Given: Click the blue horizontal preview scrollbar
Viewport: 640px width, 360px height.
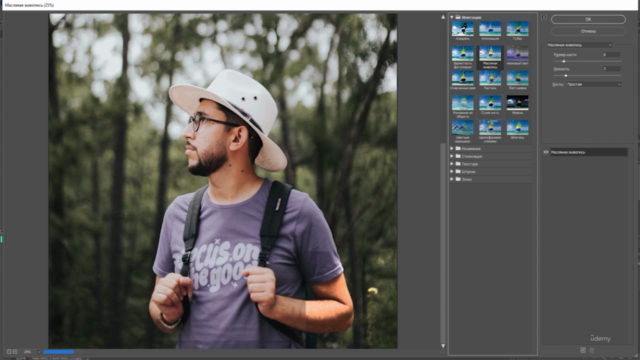Looking at the screenshot, I should pos(58,351).
